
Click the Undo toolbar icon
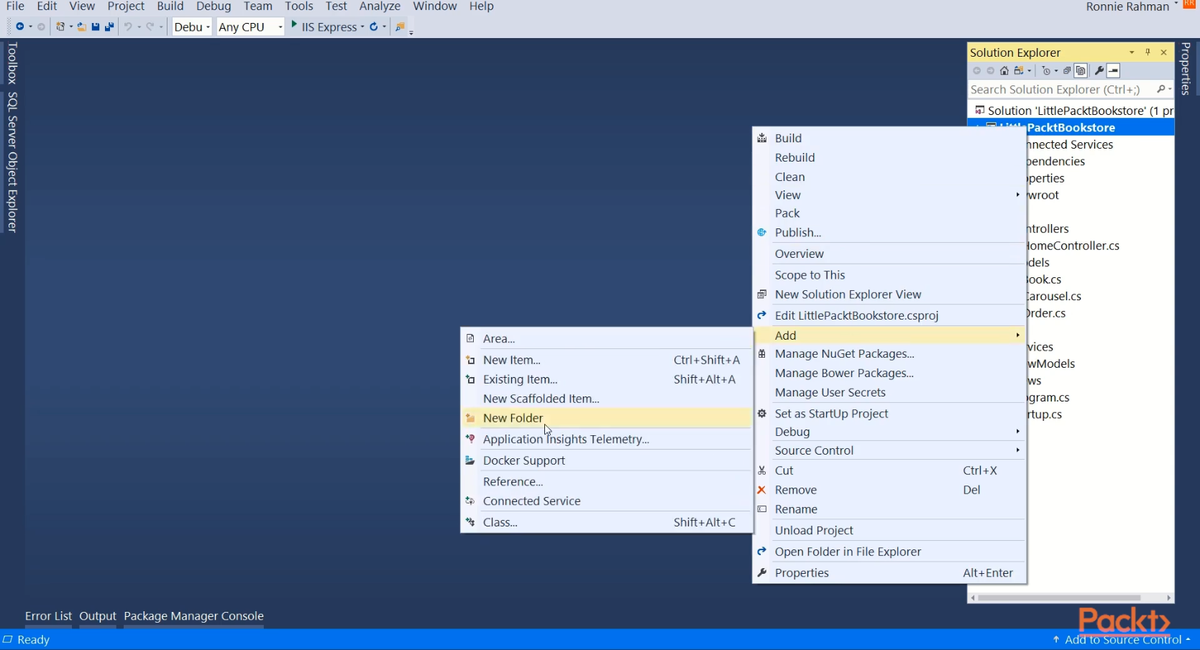pyautogui.click(x=128, y=27)
